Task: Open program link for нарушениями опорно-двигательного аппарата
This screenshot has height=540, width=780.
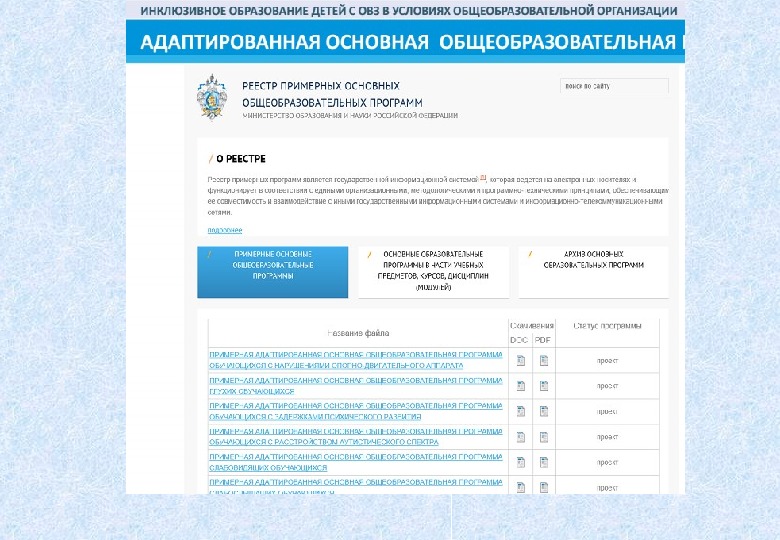Action: pos(356,360)
